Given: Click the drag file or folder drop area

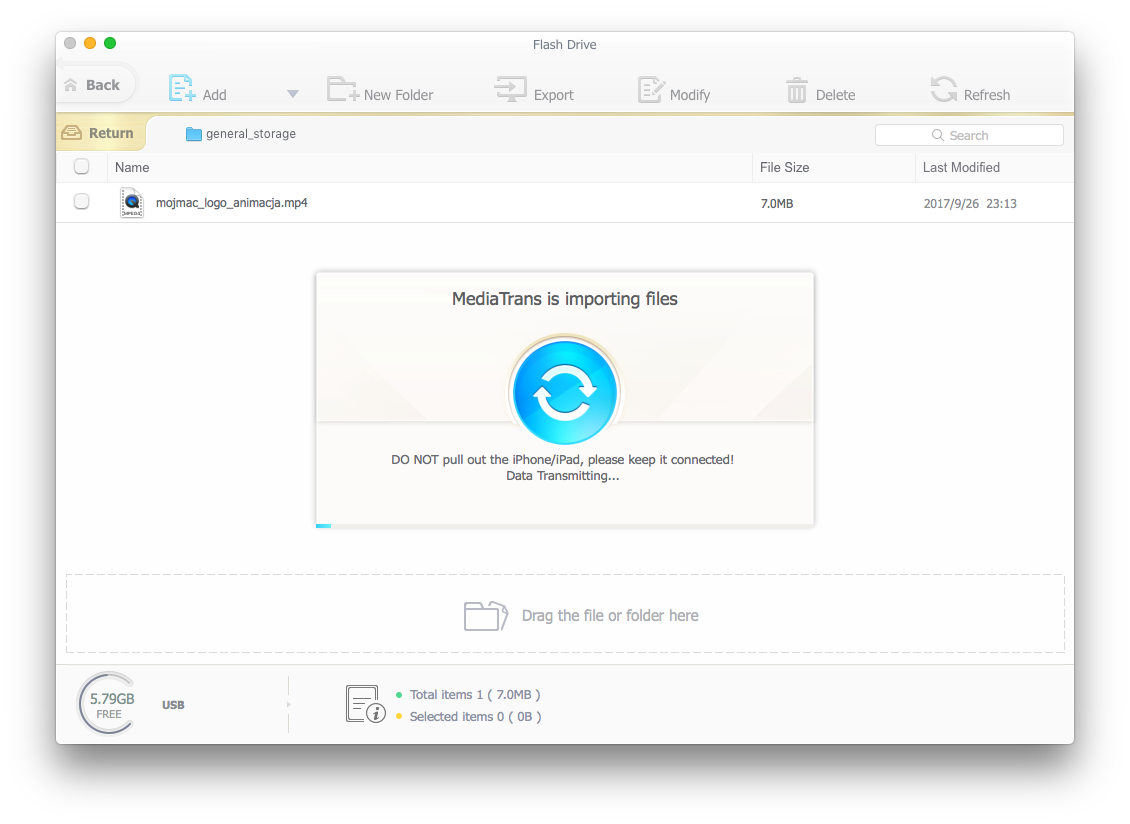Looking at the screenshot, I should (565, 614).
